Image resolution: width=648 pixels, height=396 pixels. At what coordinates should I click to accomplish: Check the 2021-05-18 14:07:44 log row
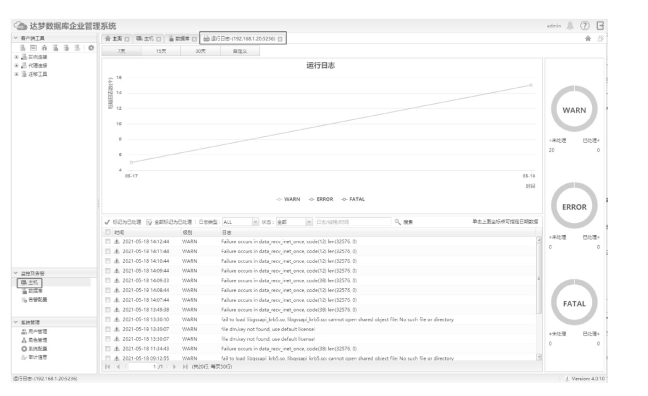click(x=108, y=300)
